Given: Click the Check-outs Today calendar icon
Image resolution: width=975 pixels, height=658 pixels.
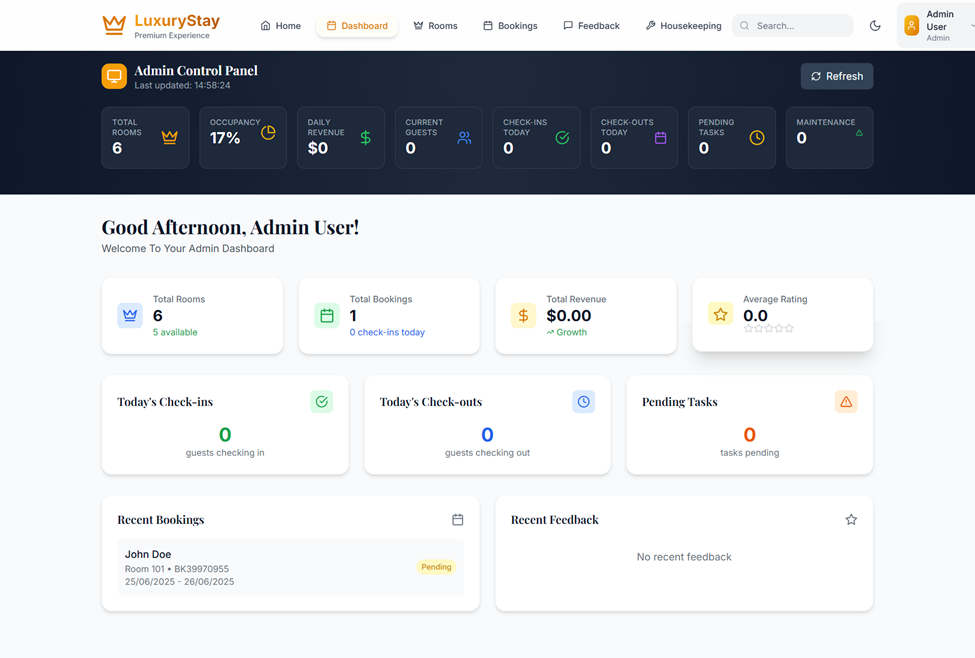Looking at the screenshot, I should (x=660, y=138).
